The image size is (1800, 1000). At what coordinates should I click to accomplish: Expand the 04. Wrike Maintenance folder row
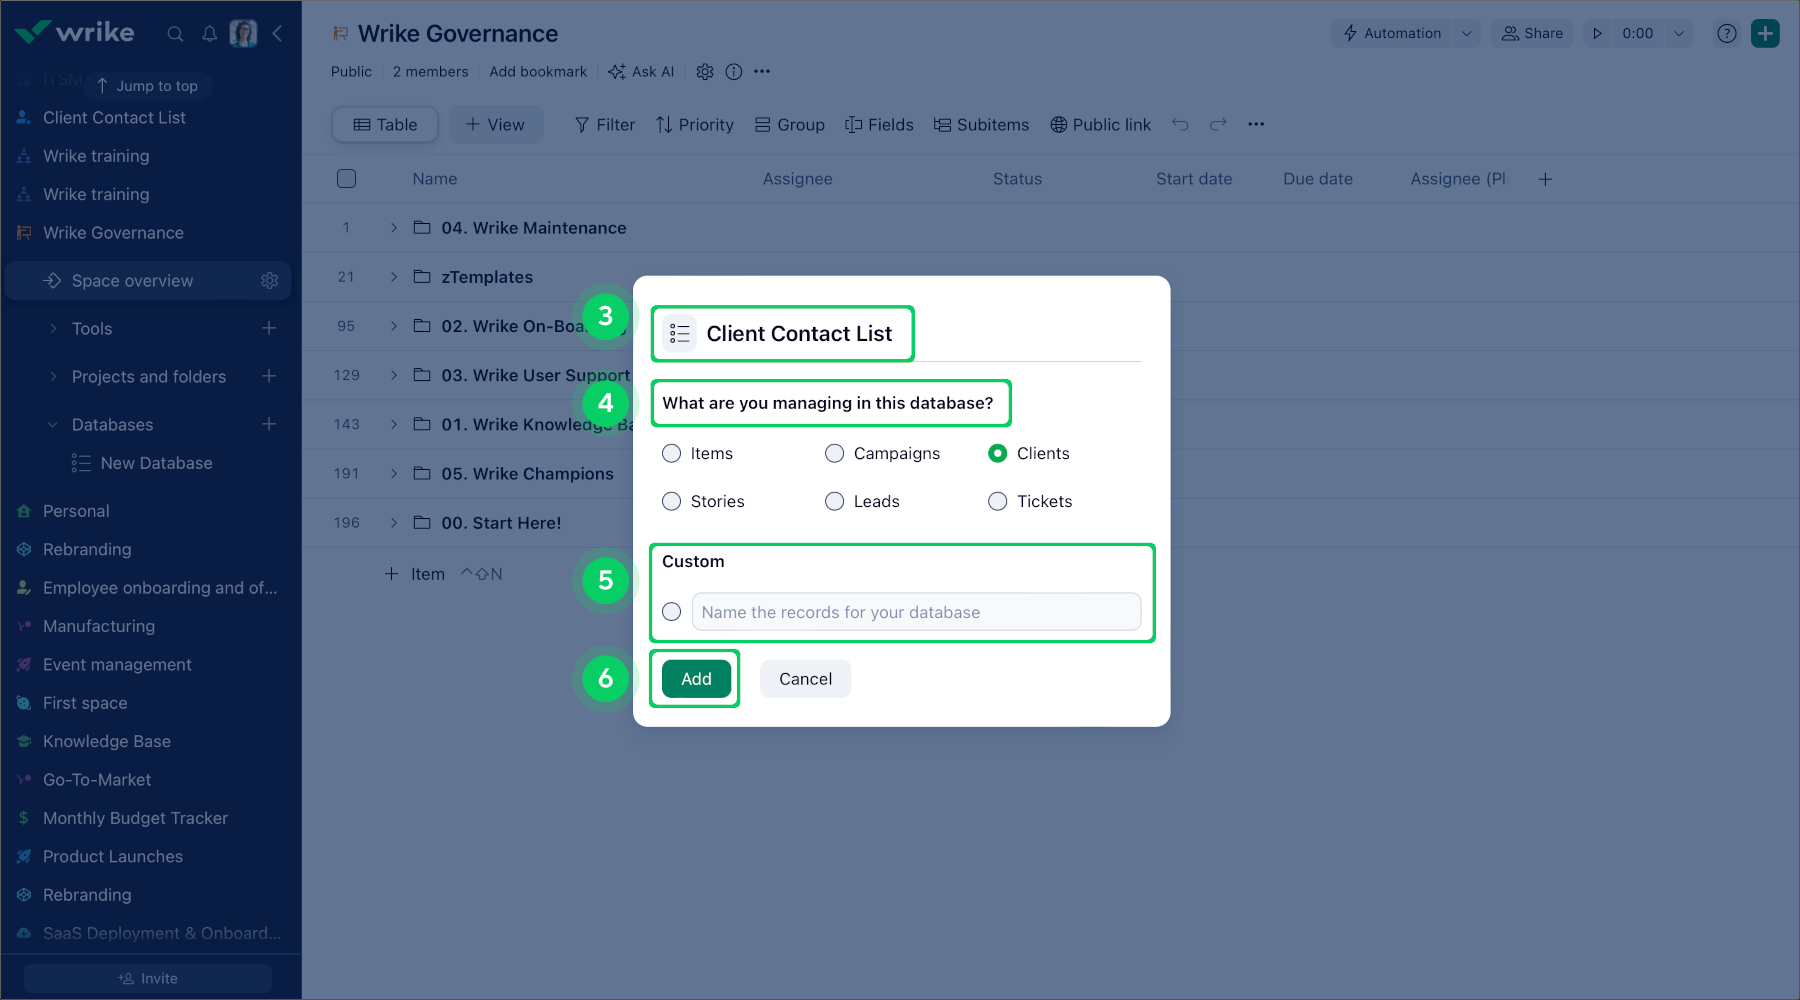tap(392, 227)
